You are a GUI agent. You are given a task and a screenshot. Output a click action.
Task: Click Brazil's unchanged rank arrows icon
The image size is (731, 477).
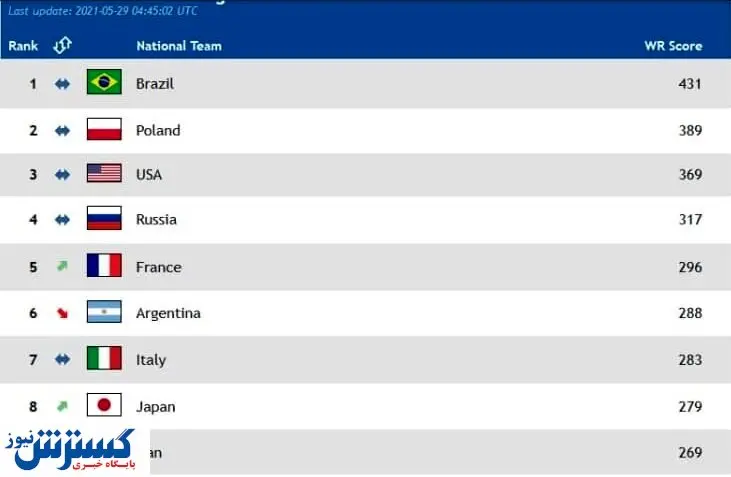[x=62, y=84]
